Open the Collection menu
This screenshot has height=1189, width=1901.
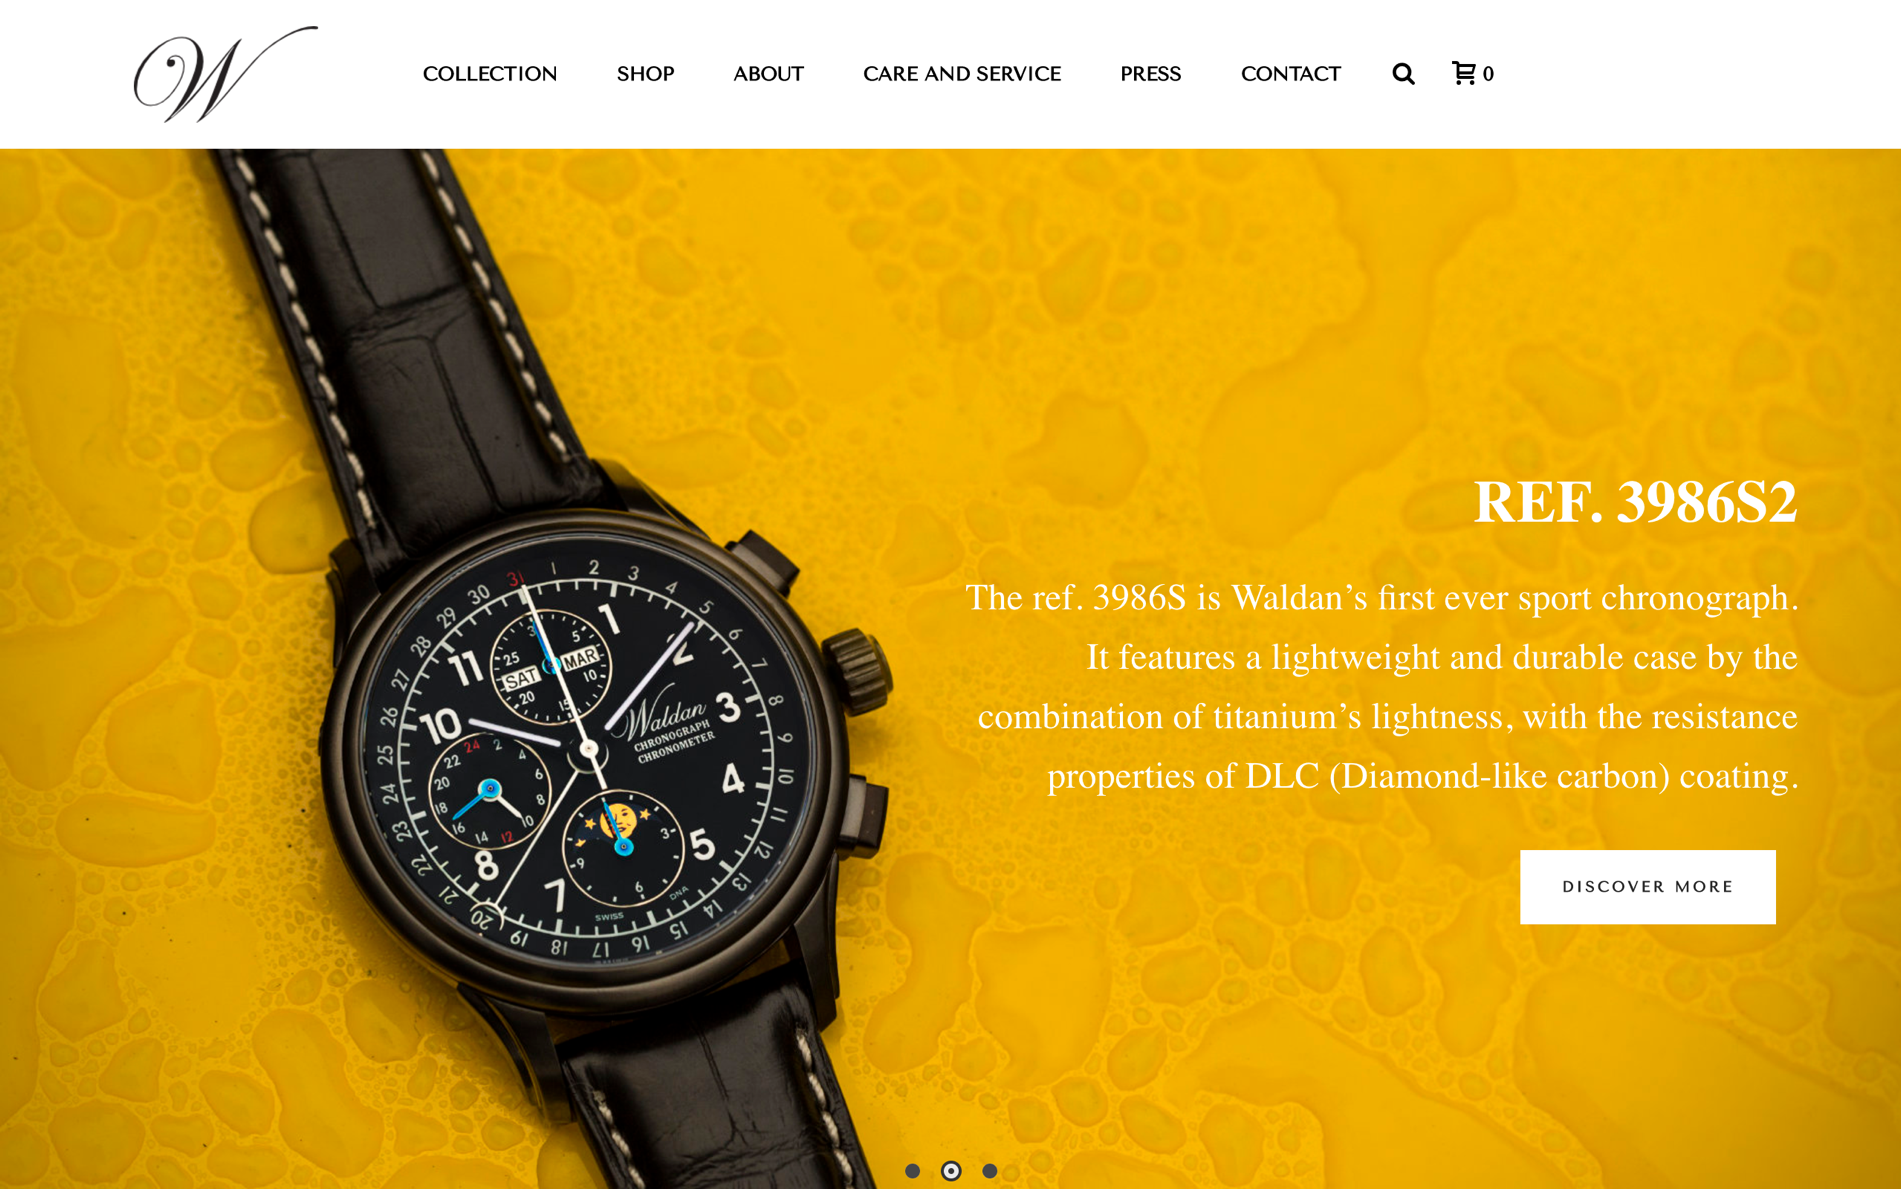[490, 74]
